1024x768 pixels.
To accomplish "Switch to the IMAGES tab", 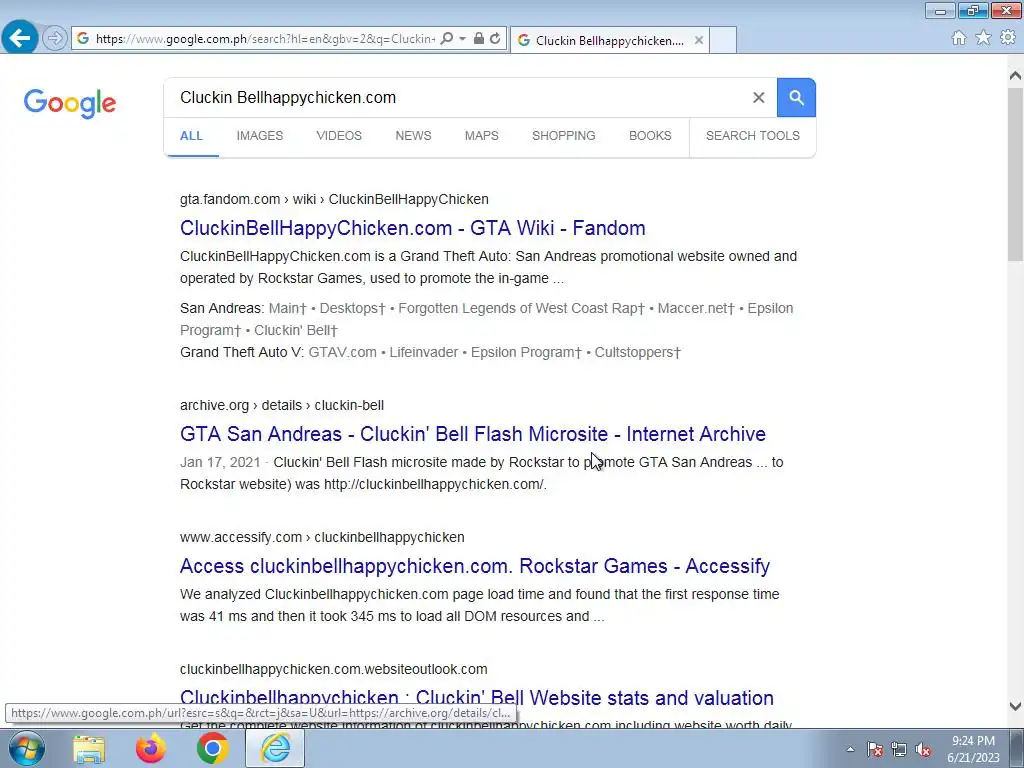I will [260, 136].
